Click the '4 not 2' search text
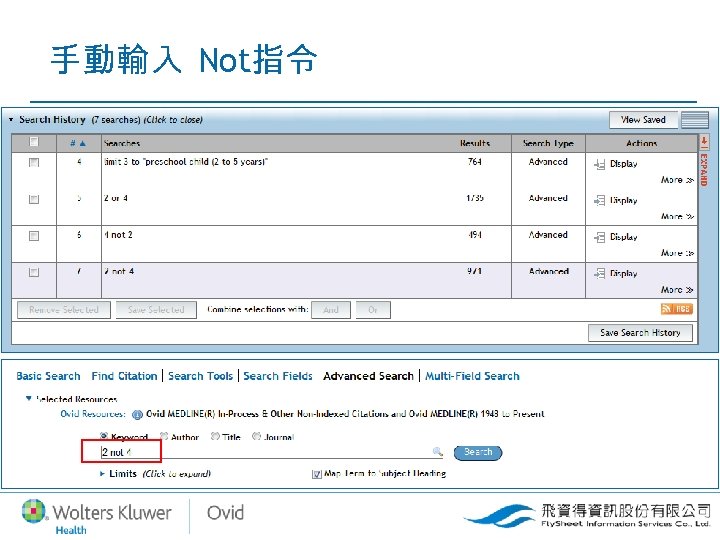The width and height of the screenshot is (720, 540). 118,235
